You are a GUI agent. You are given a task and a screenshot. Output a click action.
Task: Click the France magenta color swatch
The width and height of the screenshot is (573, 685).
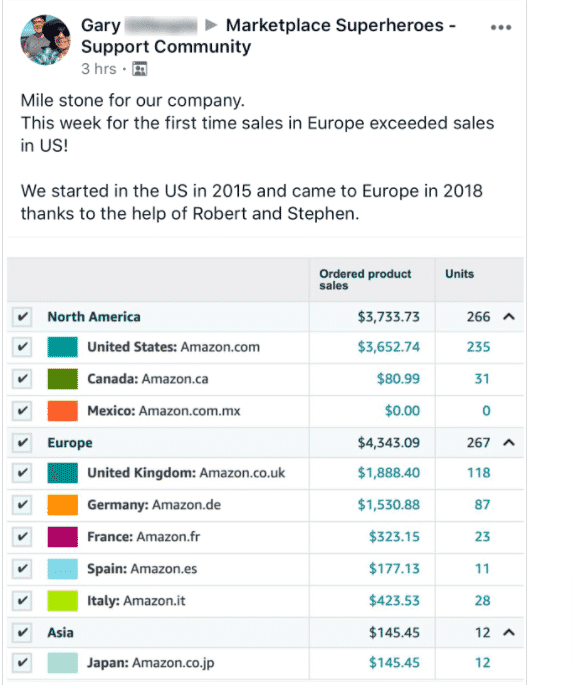[x=62, y=537]
